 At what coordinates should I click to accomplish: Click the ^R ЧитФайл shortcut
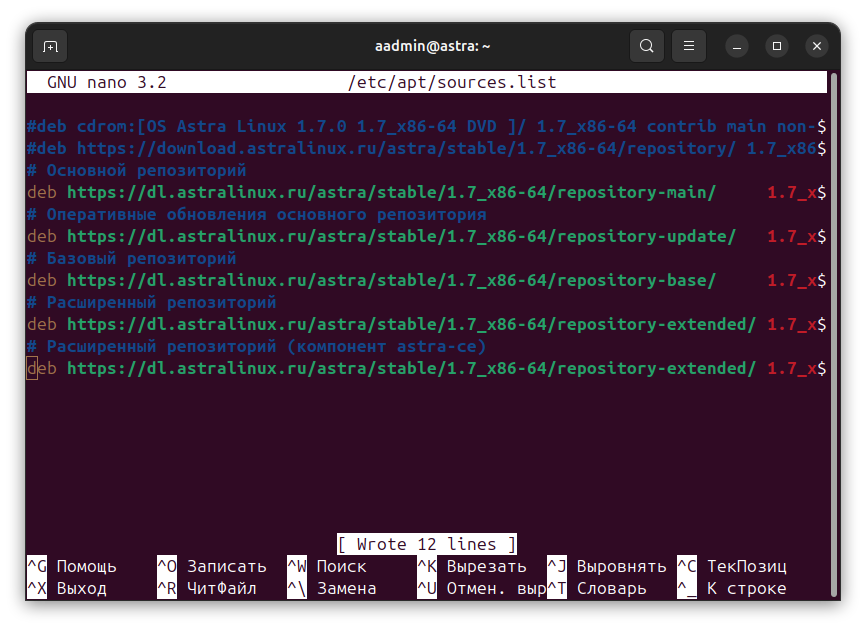pos(207,589)
